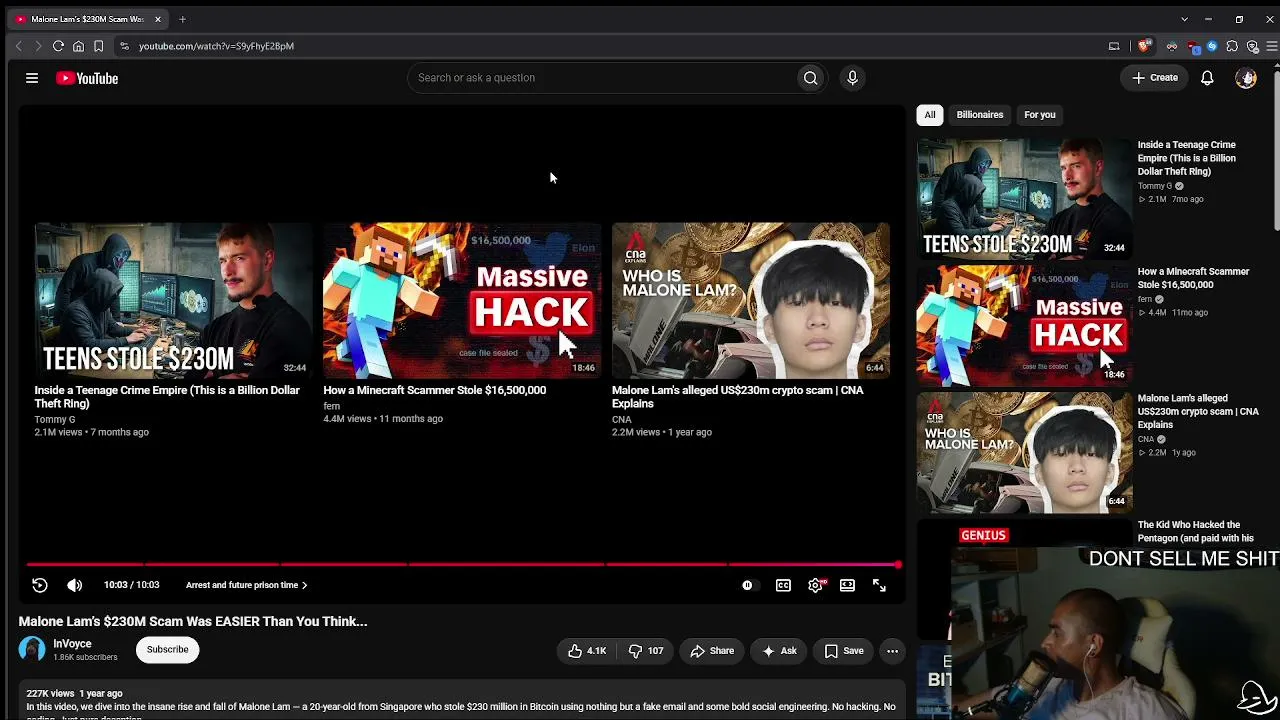Bookmark this page in the browser

98,46
